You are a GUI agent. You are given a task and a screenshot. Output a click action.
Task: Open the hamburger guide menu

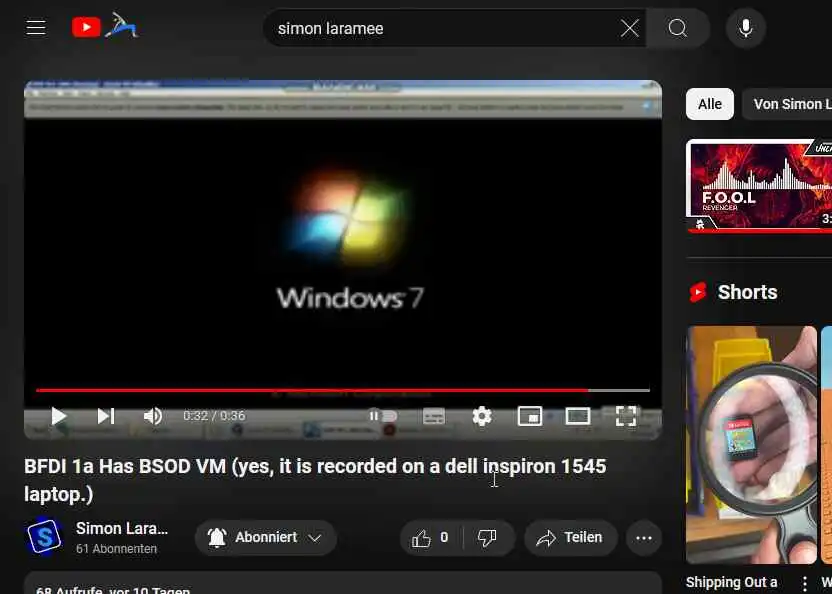coord(36,28)
